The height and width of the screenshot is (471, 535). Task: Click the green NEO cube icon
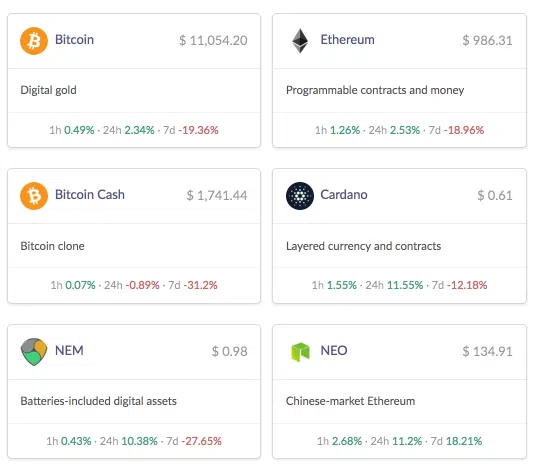coord(300,352)
